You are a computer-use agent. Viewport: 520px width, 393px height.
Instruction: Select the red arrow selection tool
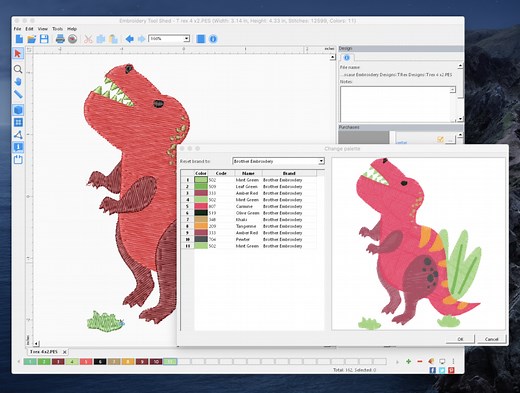[x=18, y=53]
